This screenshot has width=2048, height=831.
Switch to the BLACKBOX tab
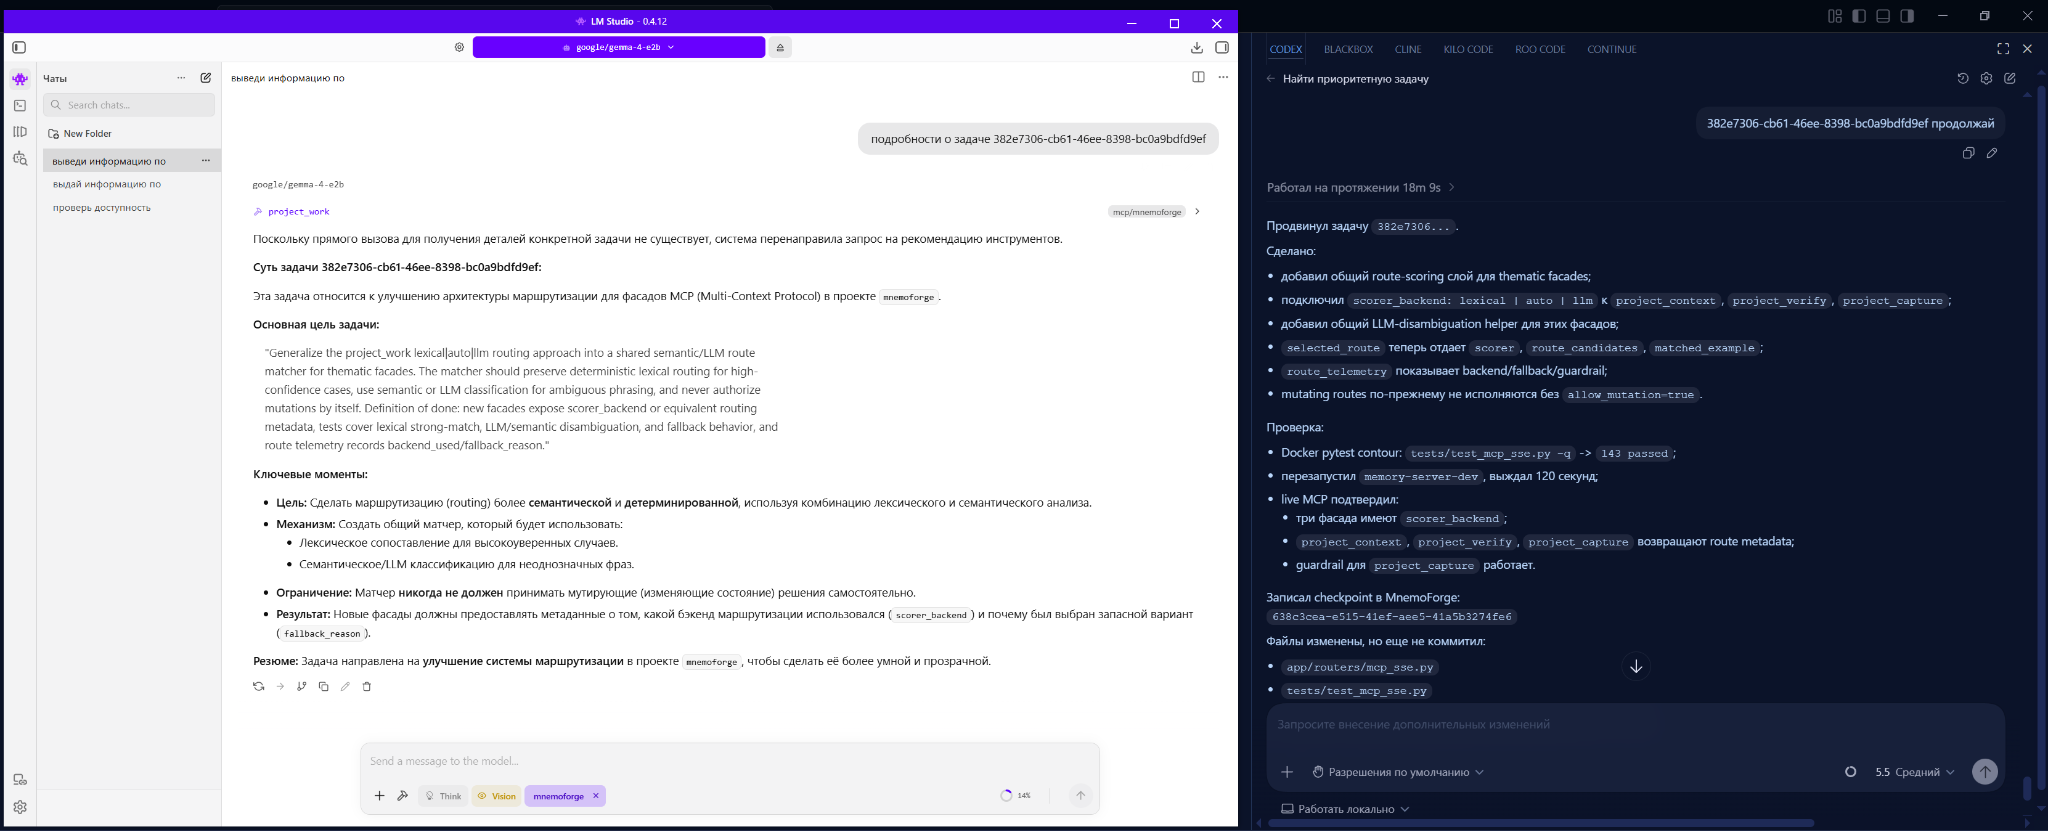click(1348, 49)
